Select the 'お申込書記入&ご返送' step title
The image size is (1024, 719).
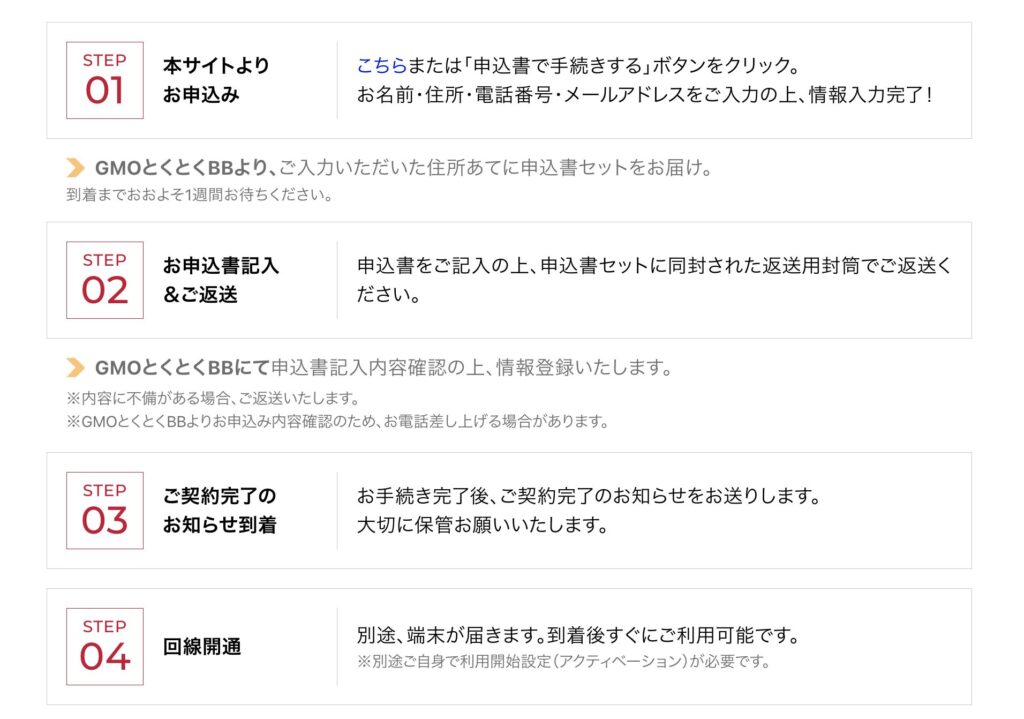221,280
